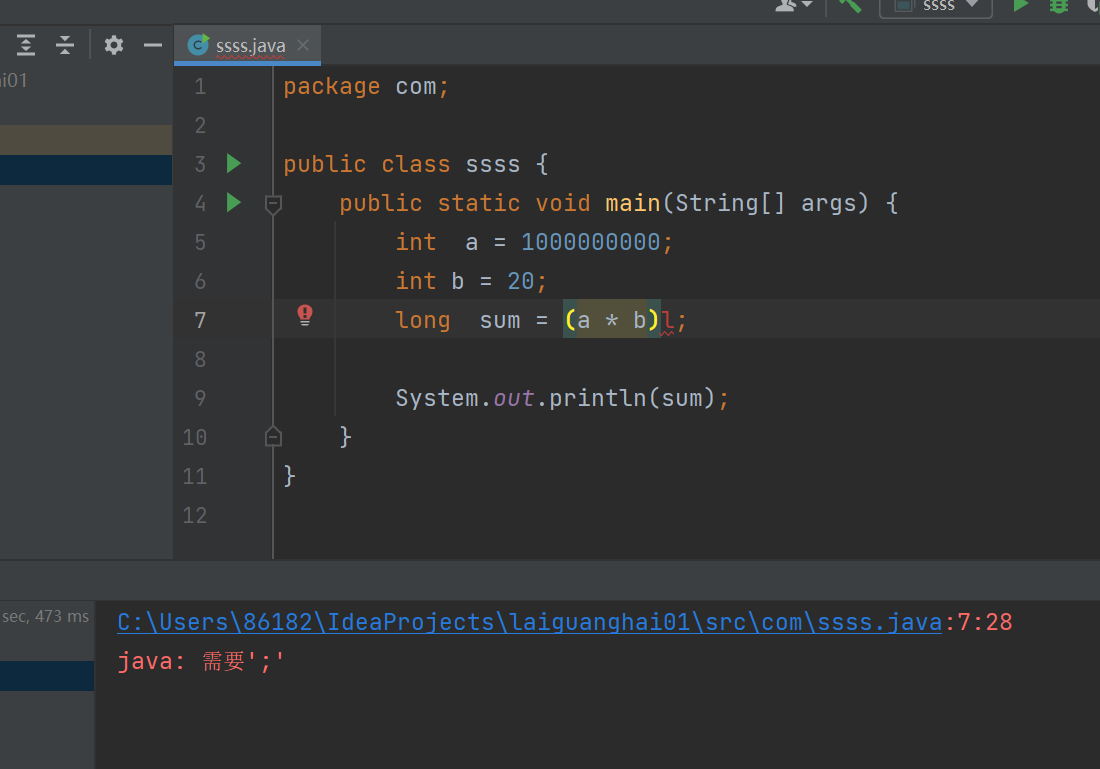This screenshot has width=1100, height=769.
Task: Click the closing brace on line 11
Action: (x=289, y=476)
